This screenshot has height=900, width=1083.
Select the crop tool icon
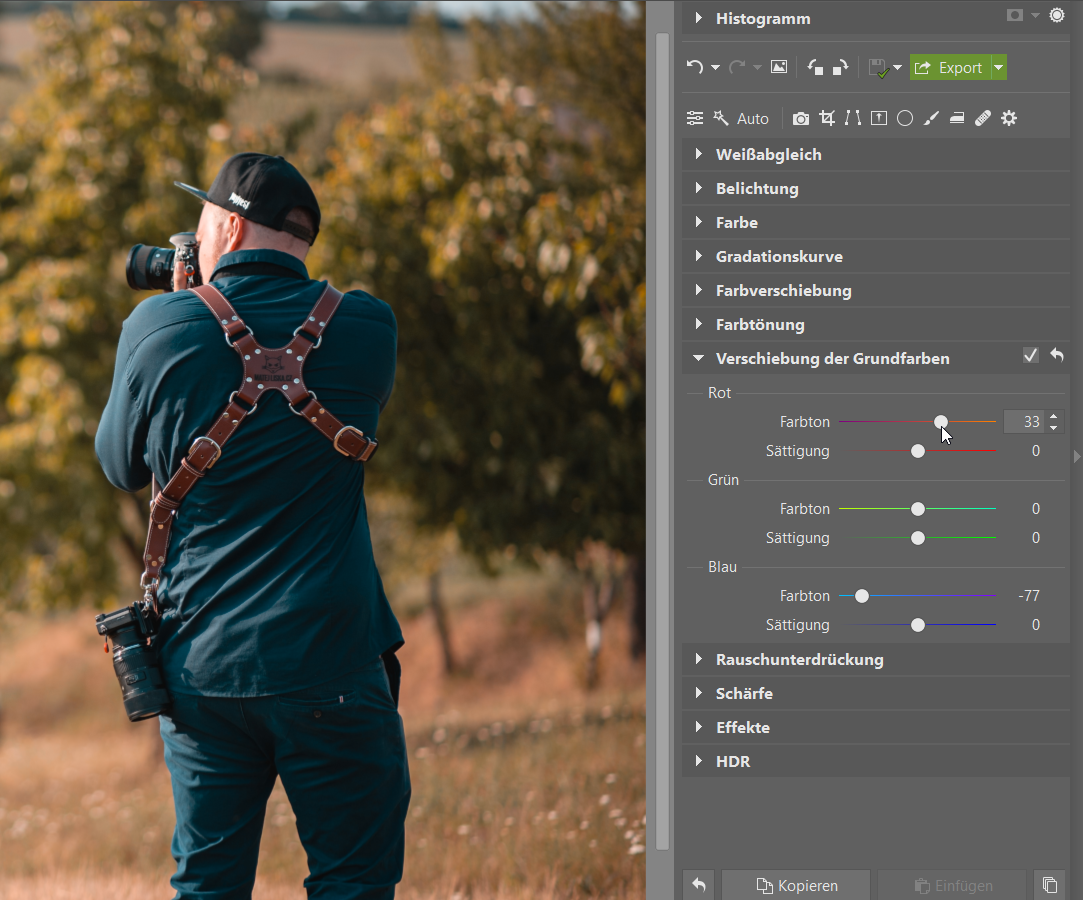(x=827, y=118)
